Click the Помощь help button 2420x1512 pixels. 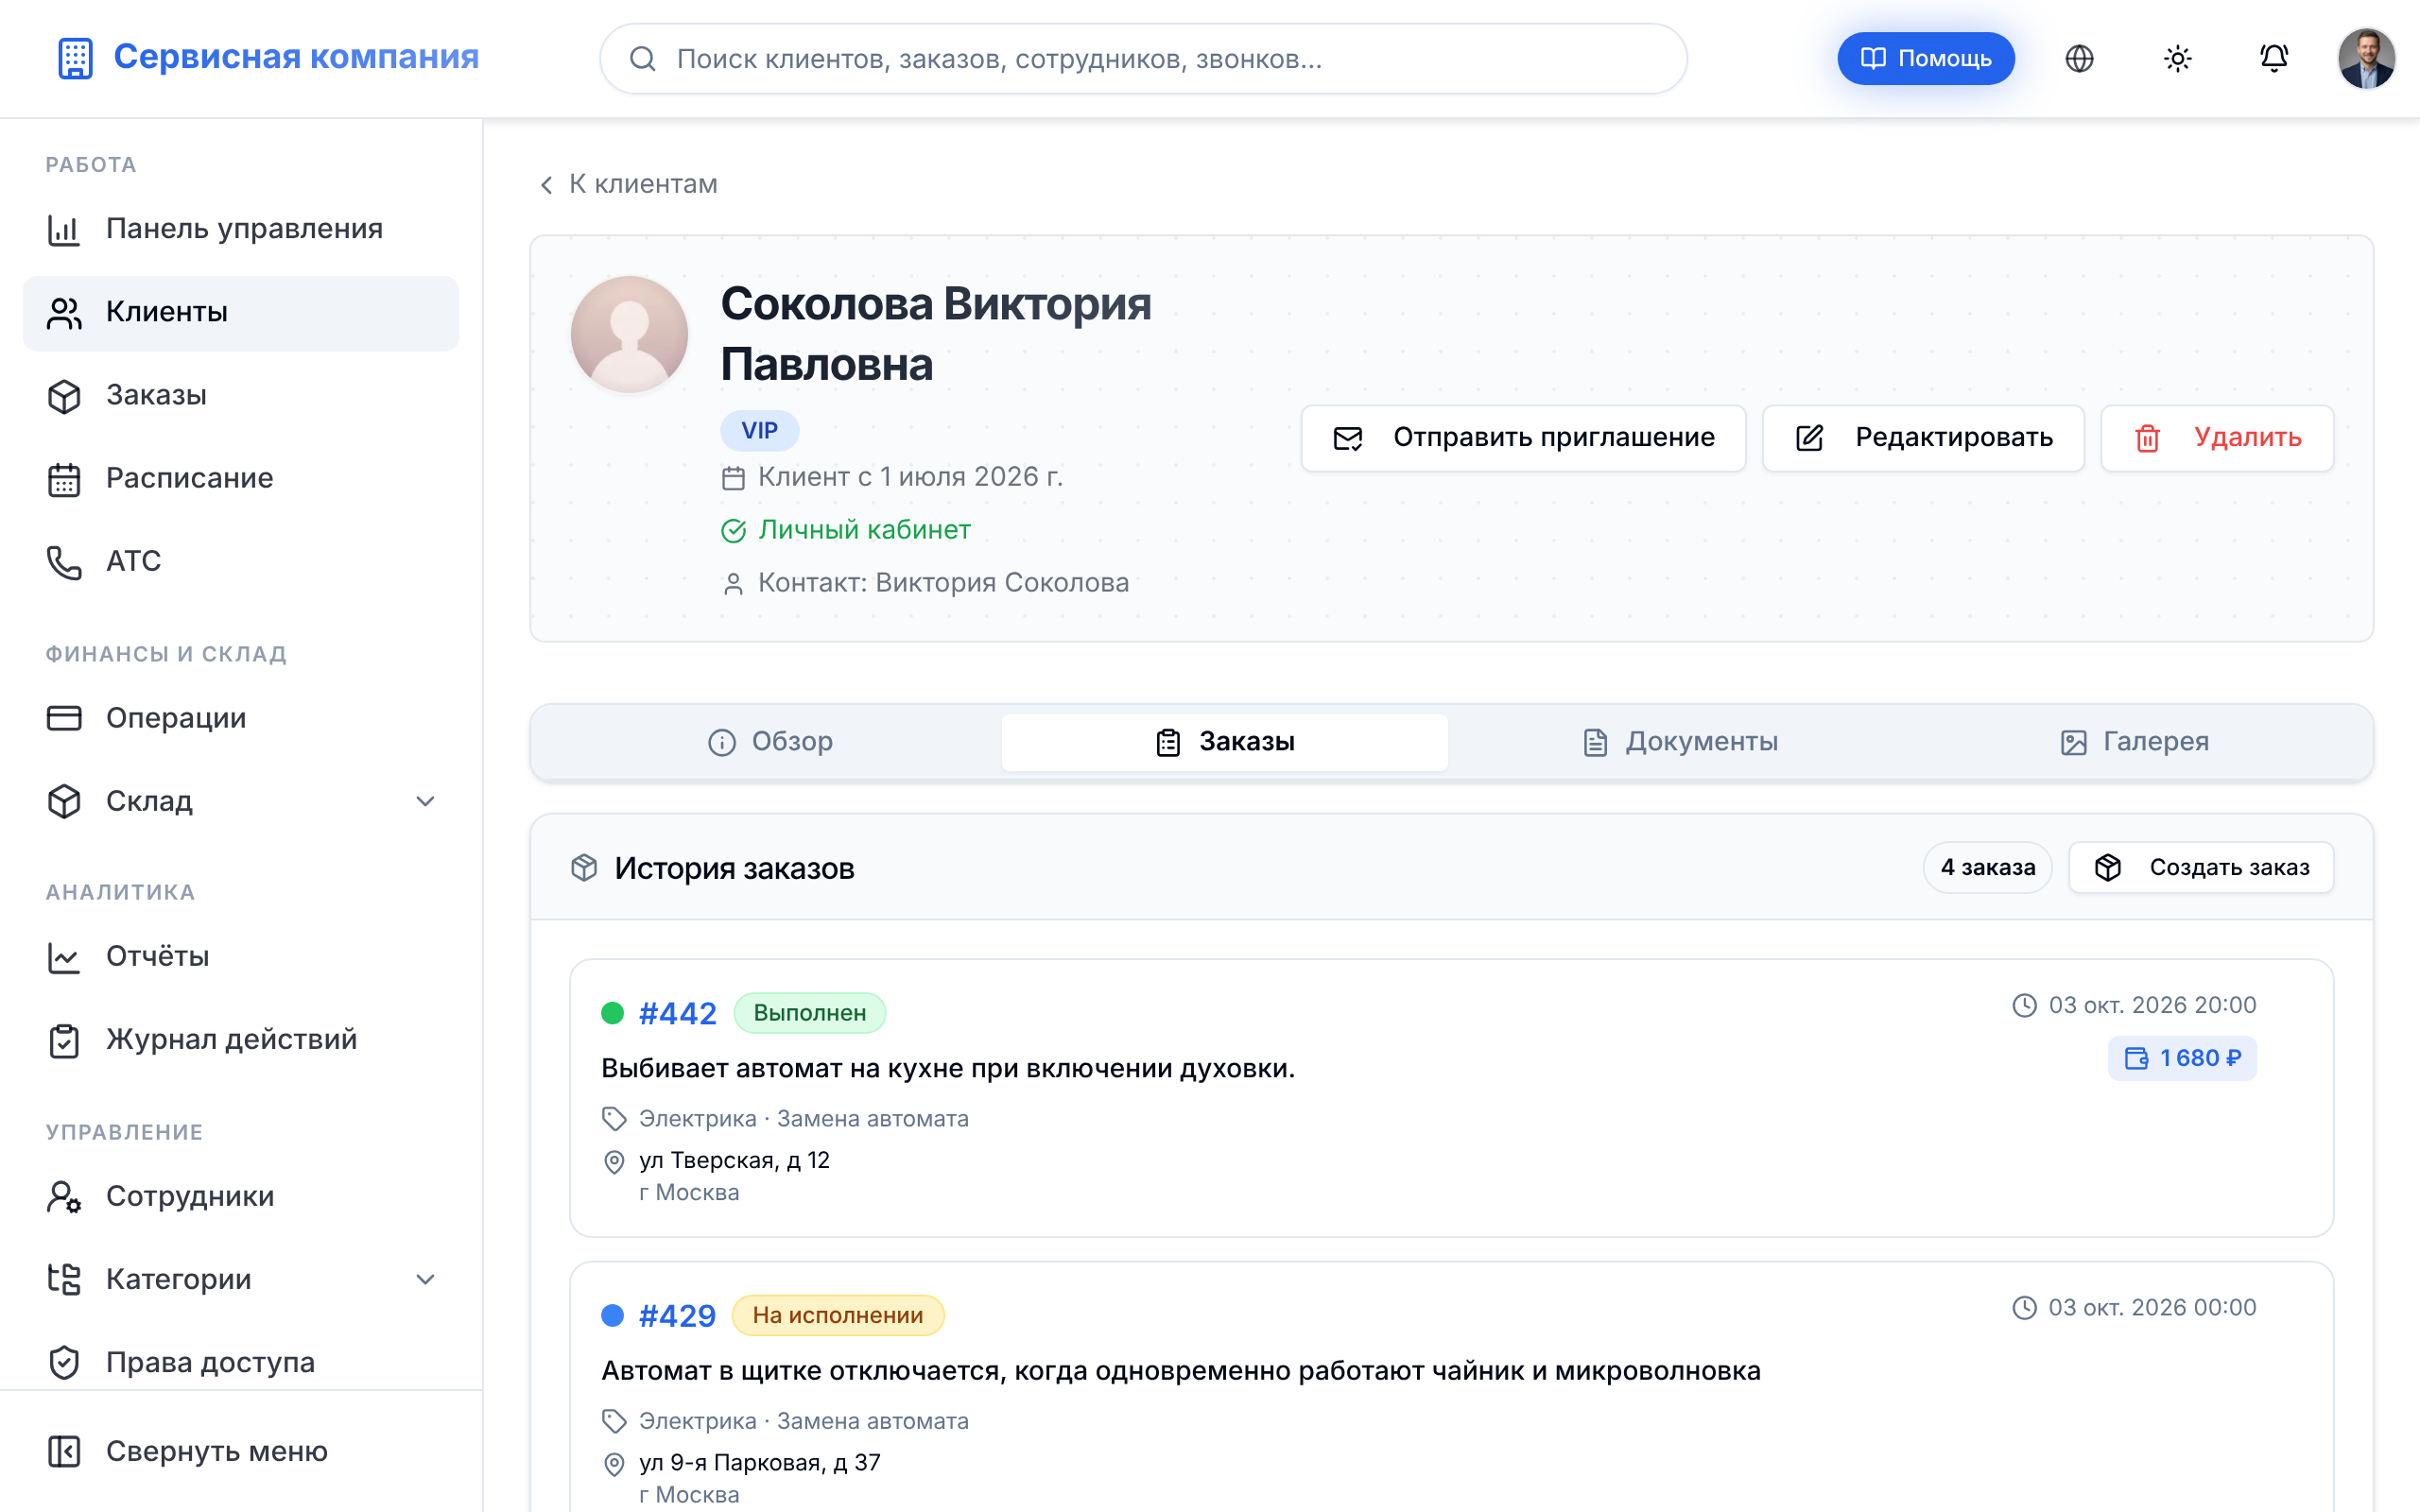coord(1925,59)
